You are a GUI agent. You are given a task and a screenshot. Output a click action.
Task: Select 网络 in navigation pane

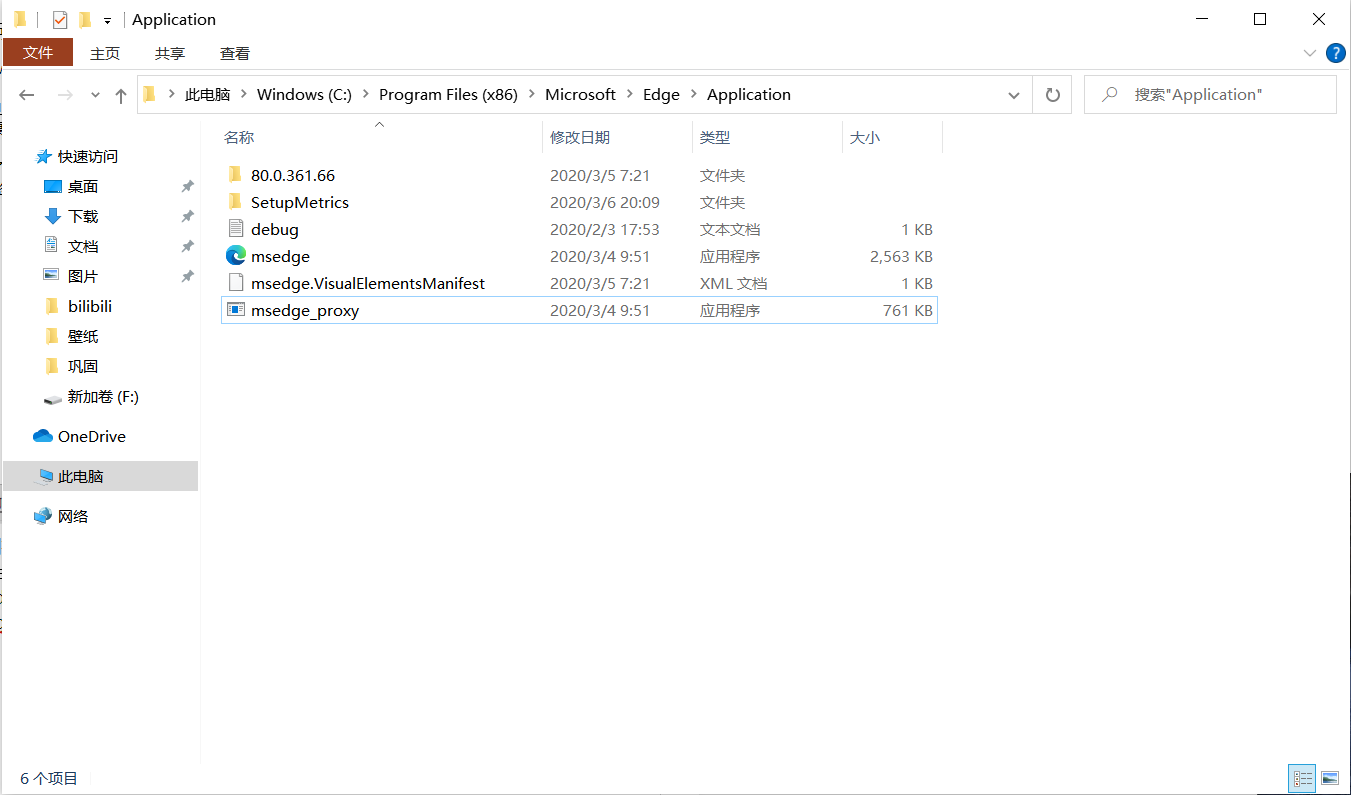tap(73, 517)
